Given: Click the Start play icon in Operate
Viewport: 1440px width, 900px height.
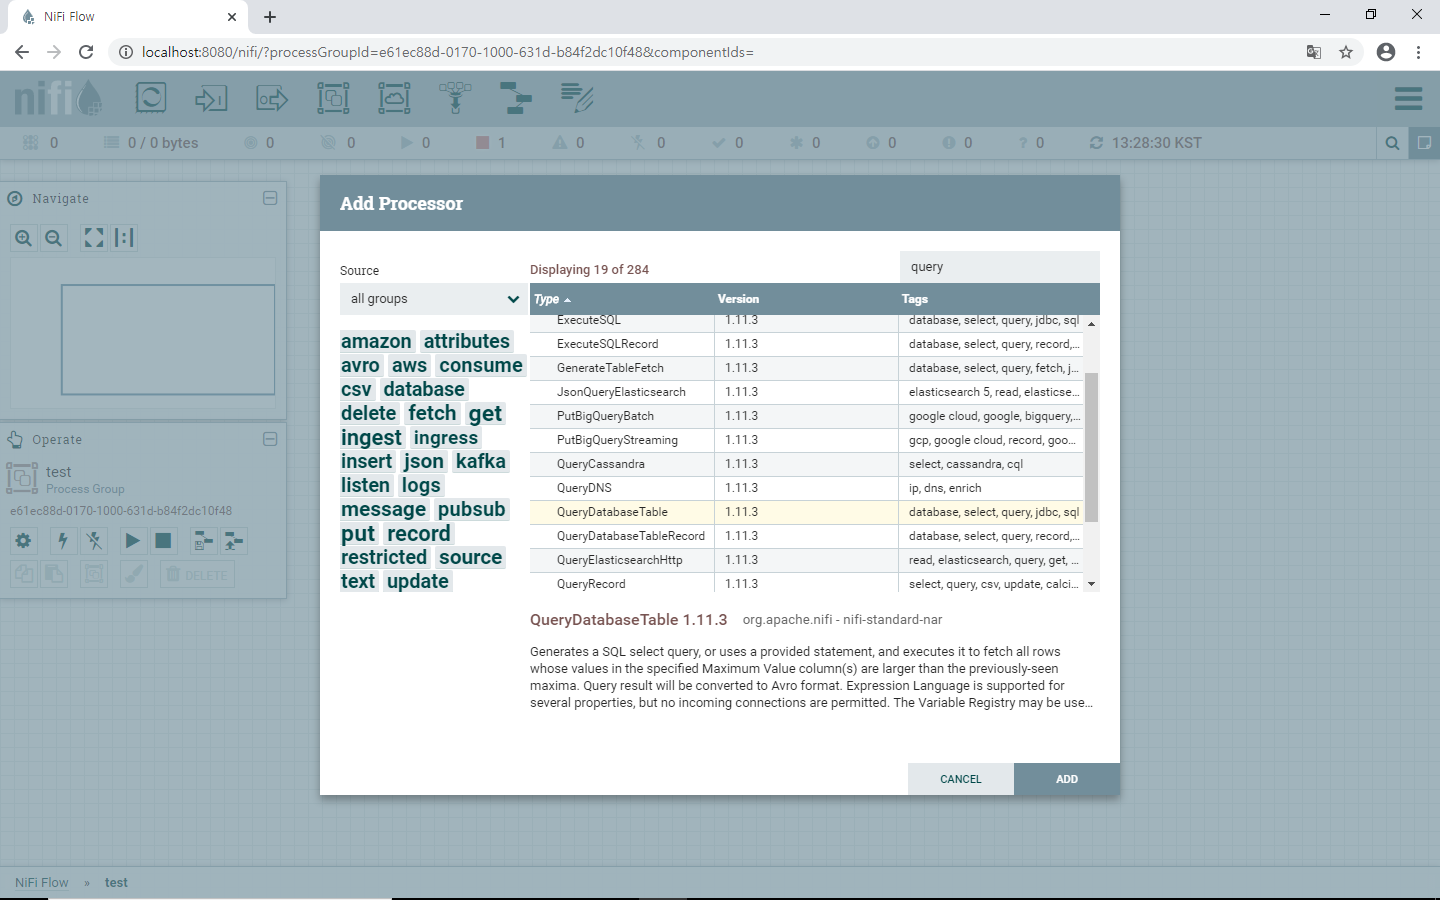Looking at the screenshot, I should tap(132, 541).
